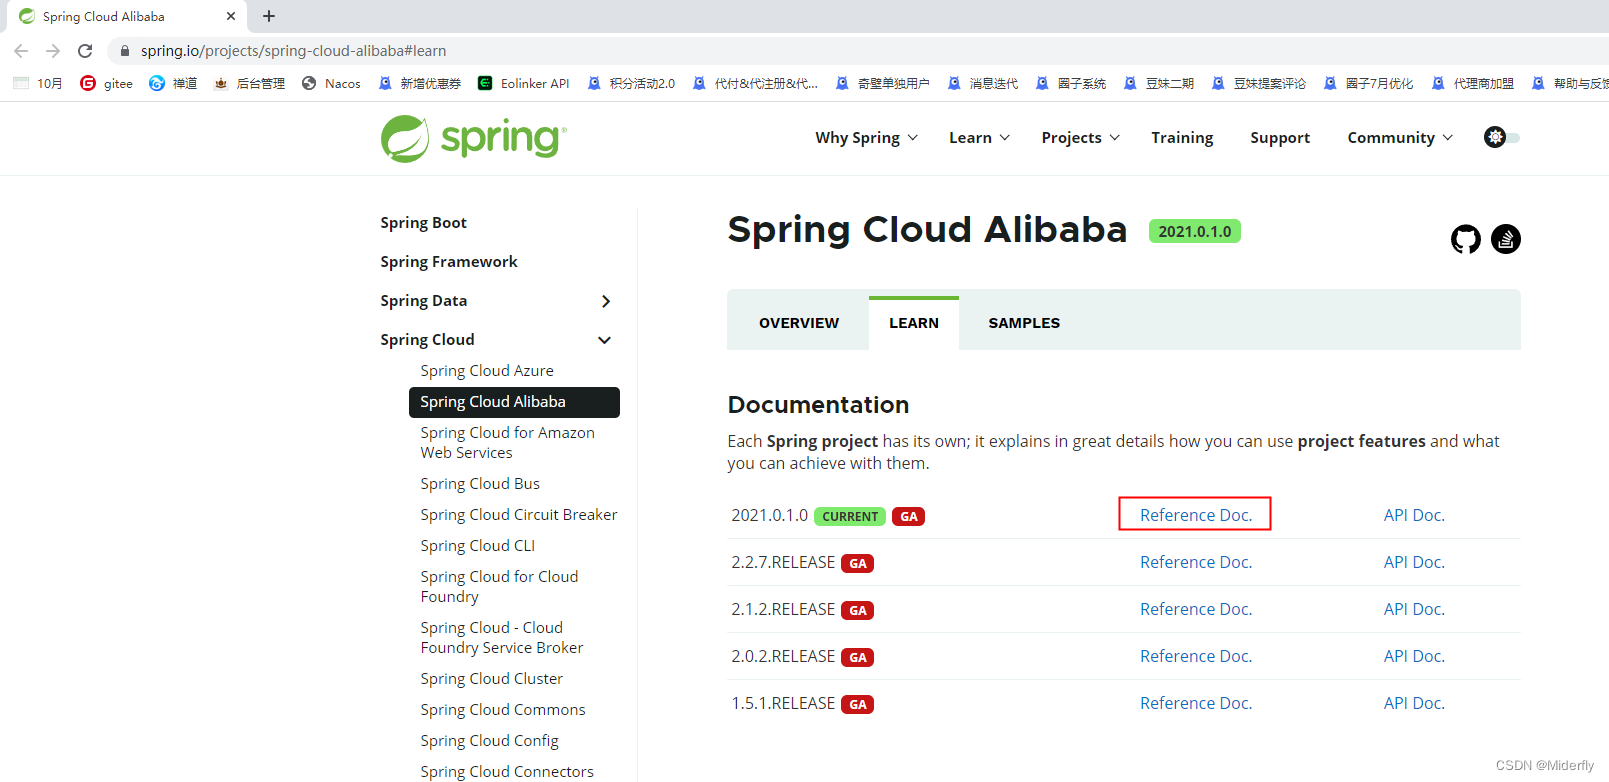The width and height of the screenshot is (1609, 782).
Task: Open the 消息迭代 bookmark
Action: [x=982, y=84]
